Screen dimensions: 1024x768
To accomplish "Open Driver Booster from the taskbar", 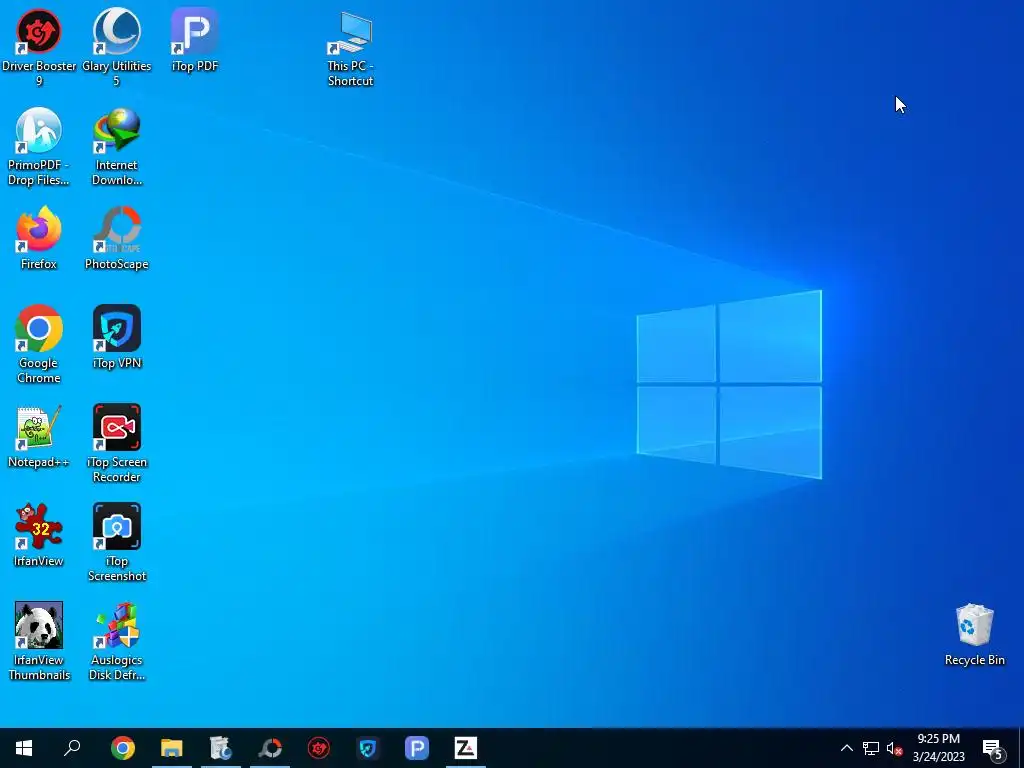I will pyautogui.click(x=319, y=748).
